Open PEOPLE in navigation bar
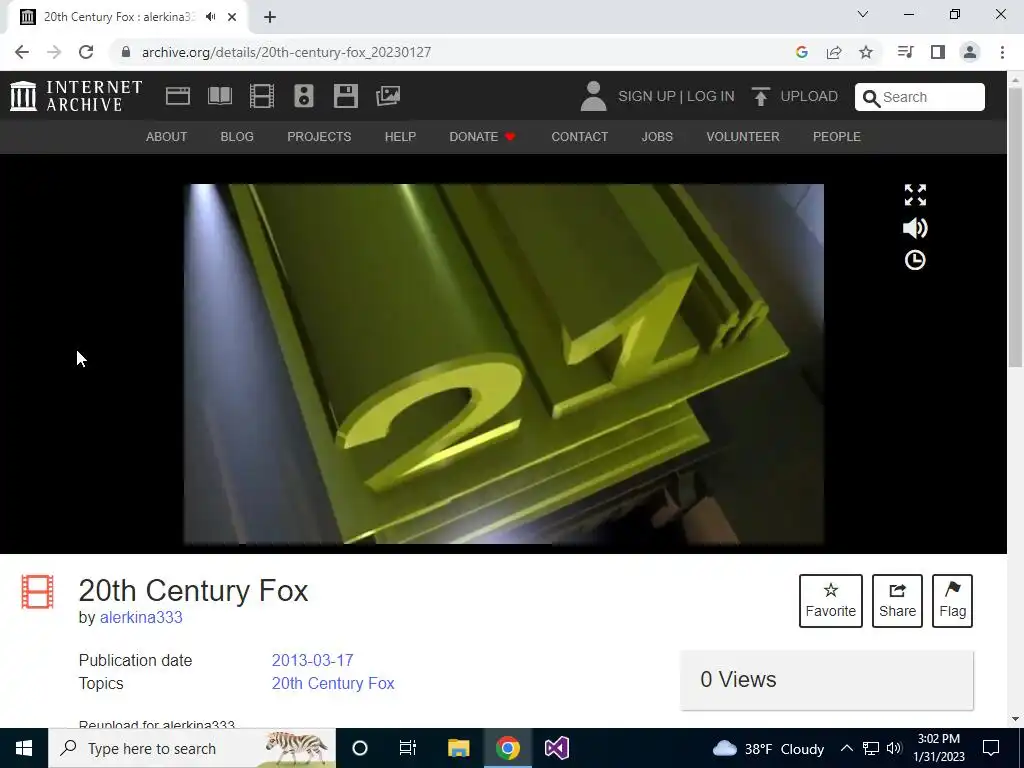Screen dimensions: 1024x768 coord(837,136)
